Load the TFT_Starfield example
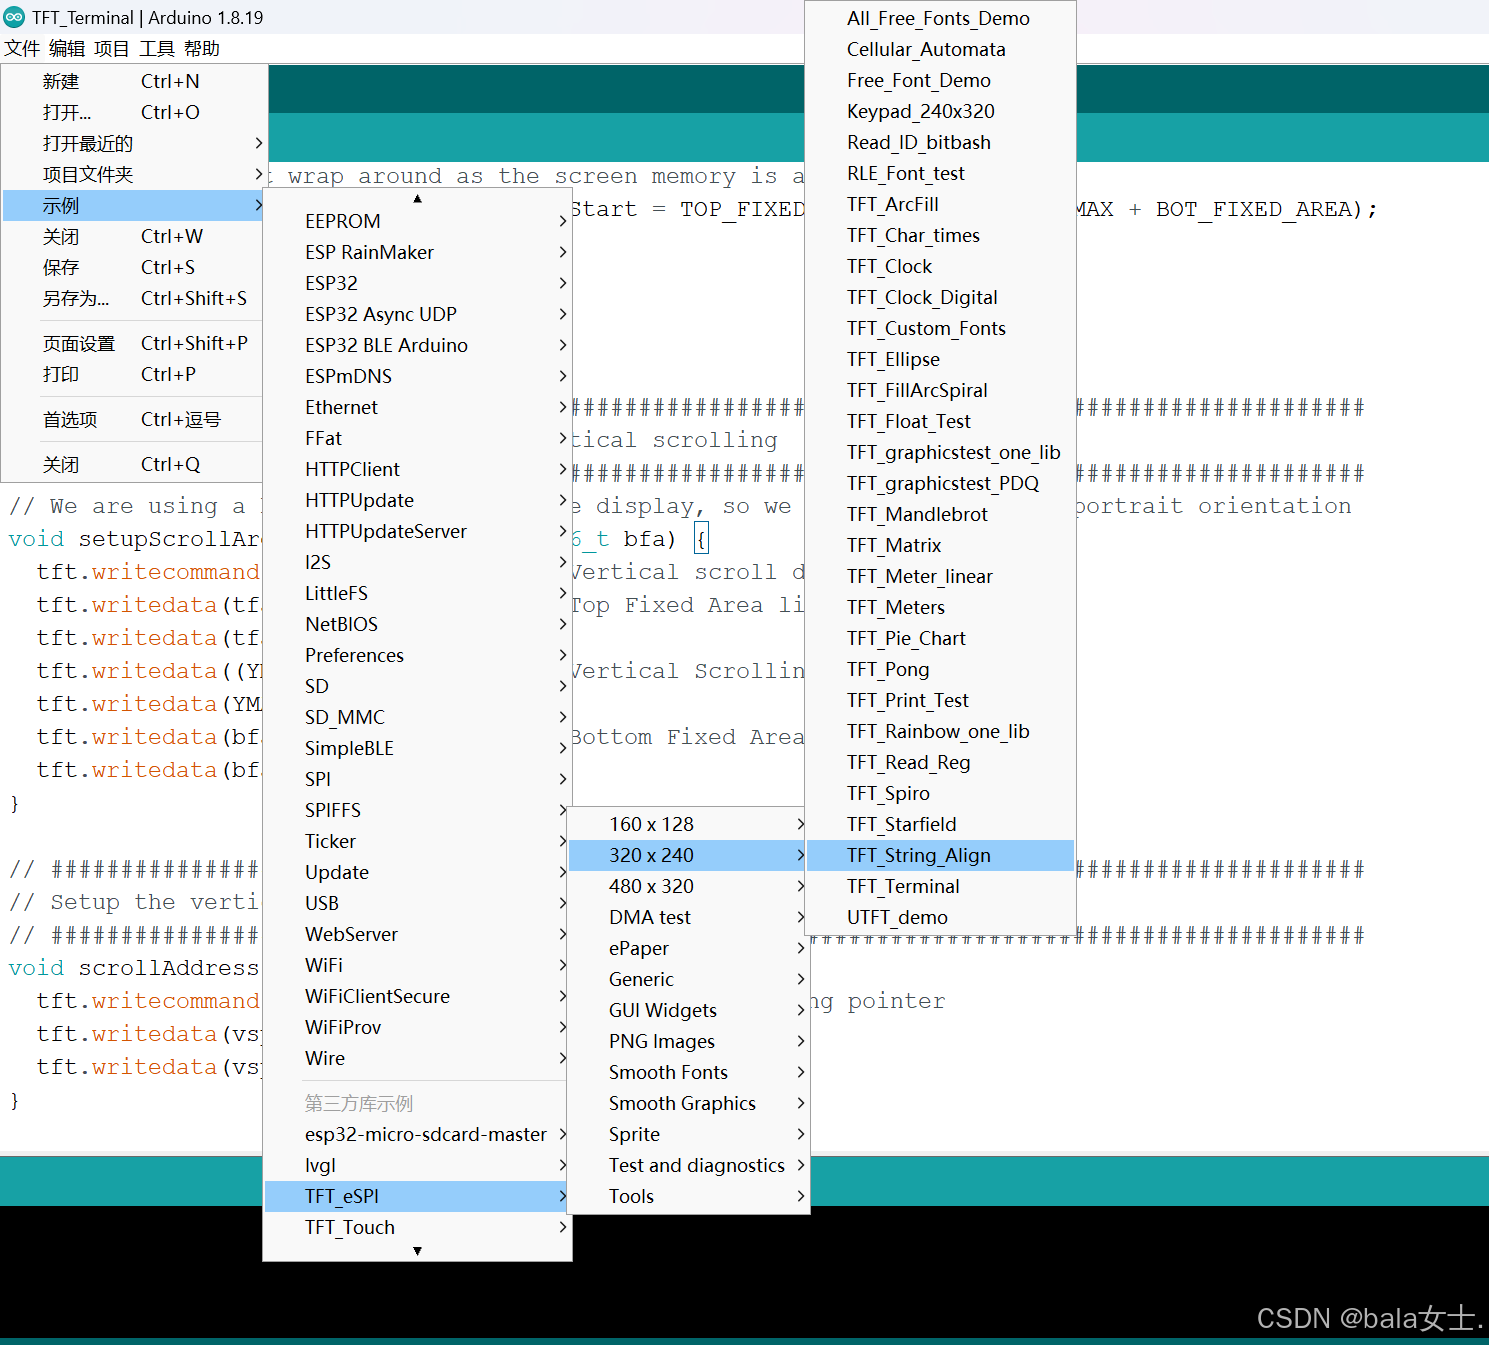The height and width of the screenshot is (1345, 1489). [940, 824]
